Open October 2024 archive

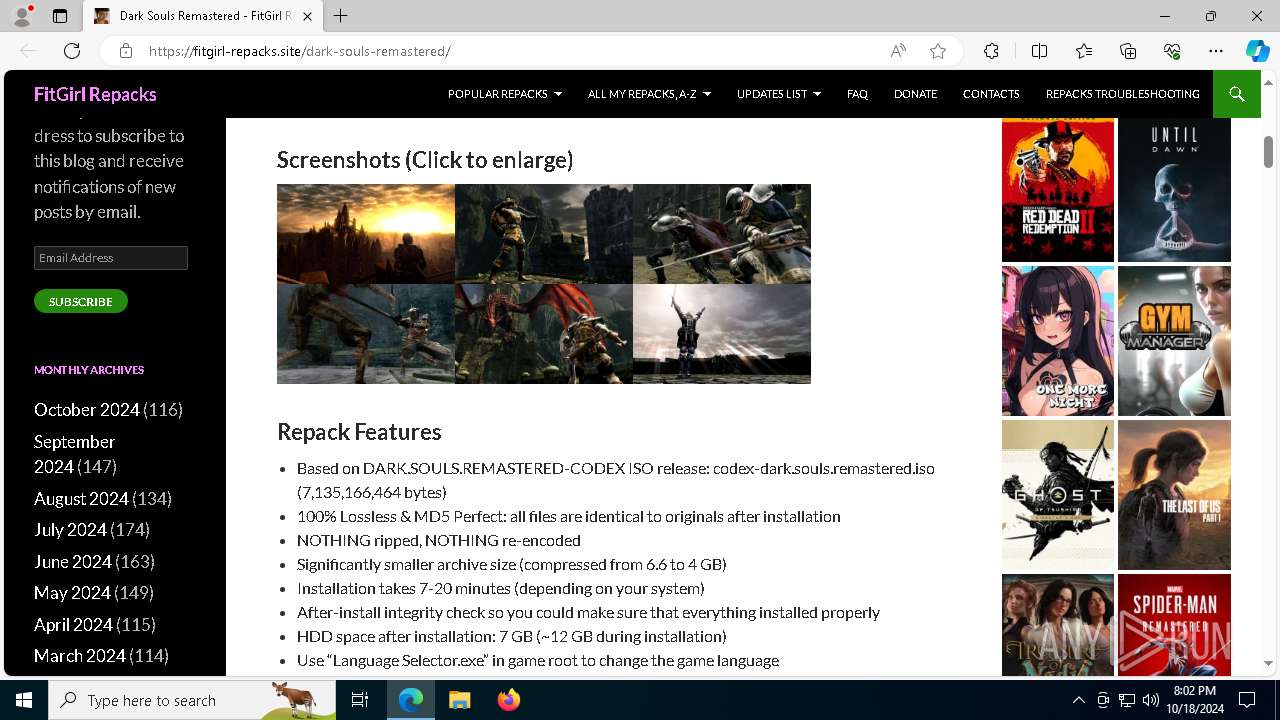[87, 410]
